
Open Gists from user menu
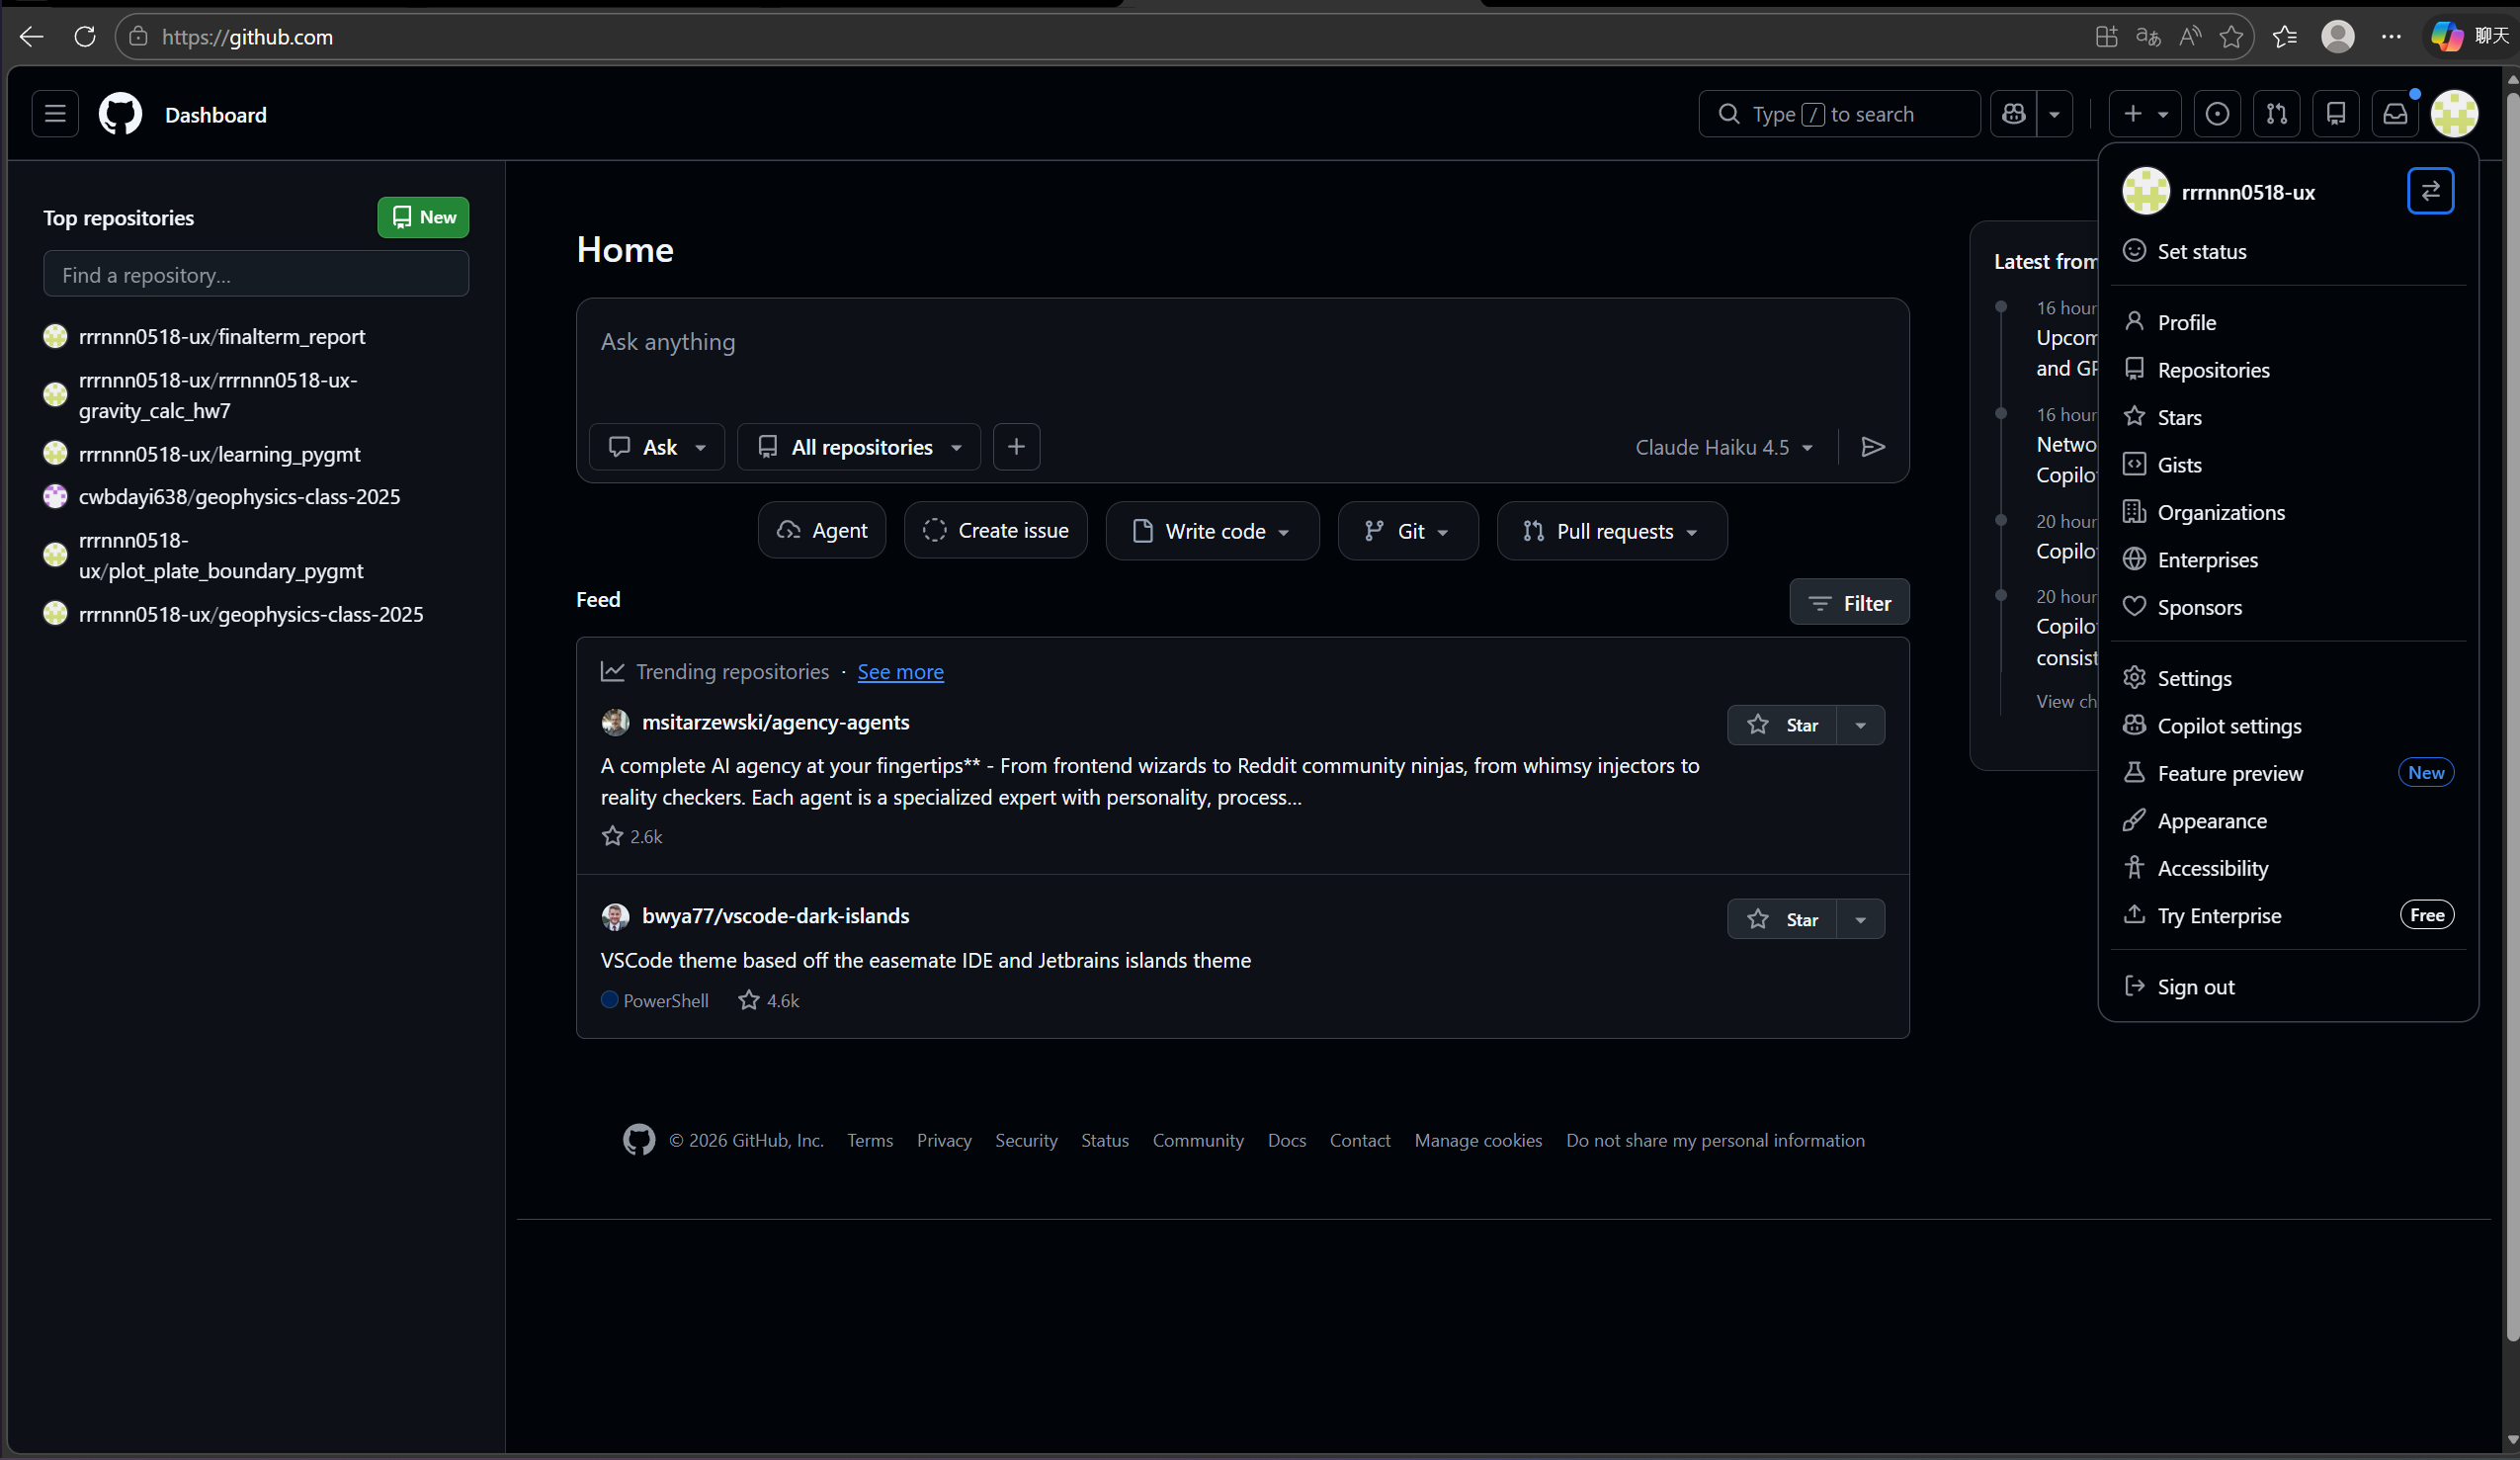[2288, 465]
